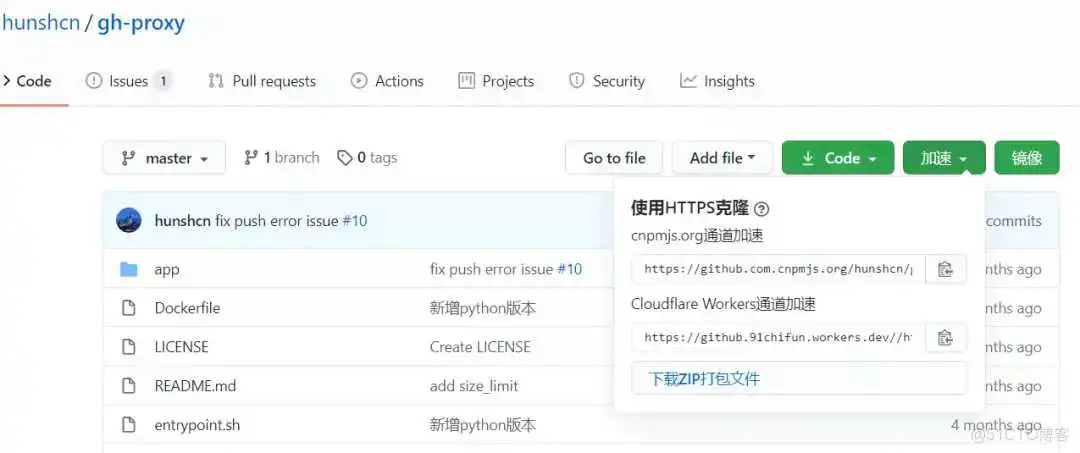Click the 4 months ago timestamp
Screen dimensions: 1080x453
[996, 425]
